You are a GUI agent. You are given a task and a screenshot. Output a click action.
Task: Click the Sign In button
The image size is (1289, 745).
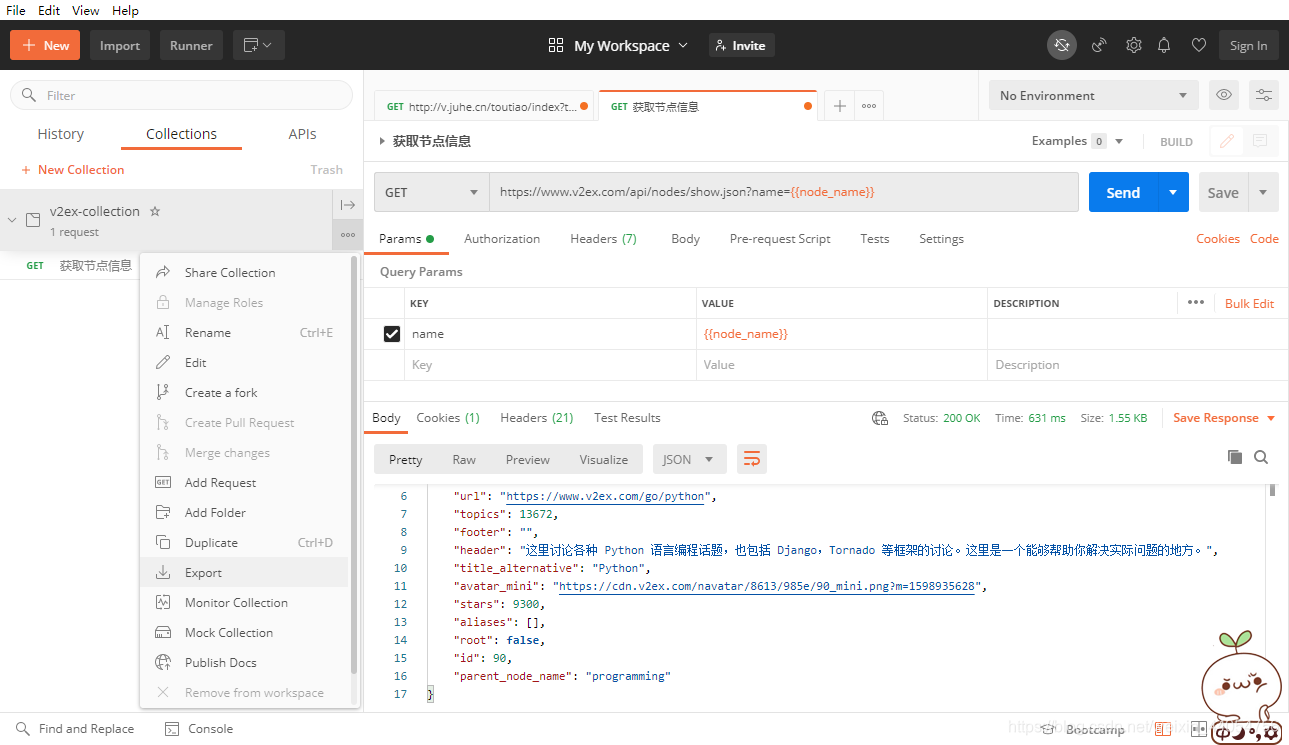coord(1248,45)
